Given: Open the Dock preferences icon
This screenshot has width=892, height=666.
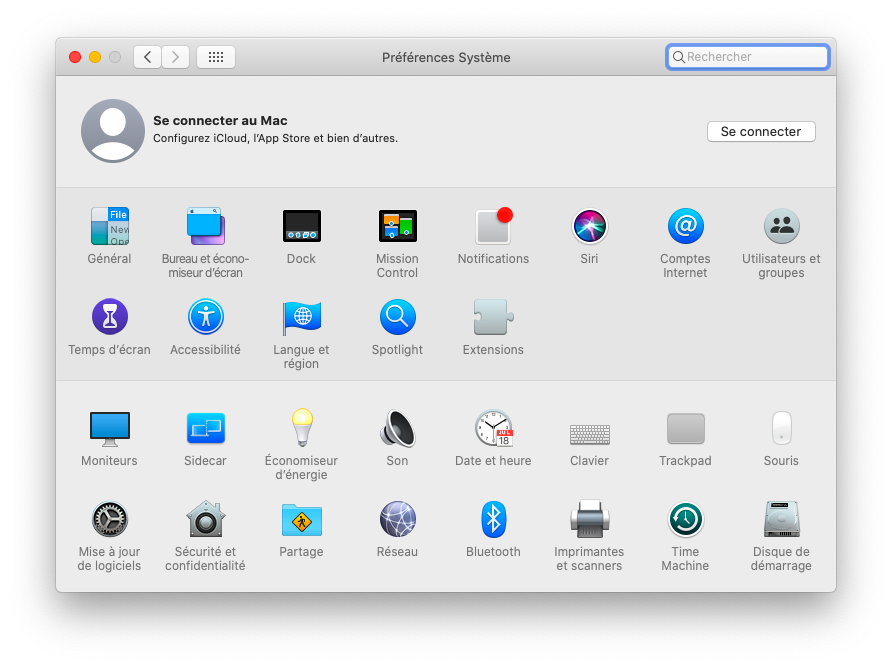Looking at the screenshot, I should (x=302, y=226).
